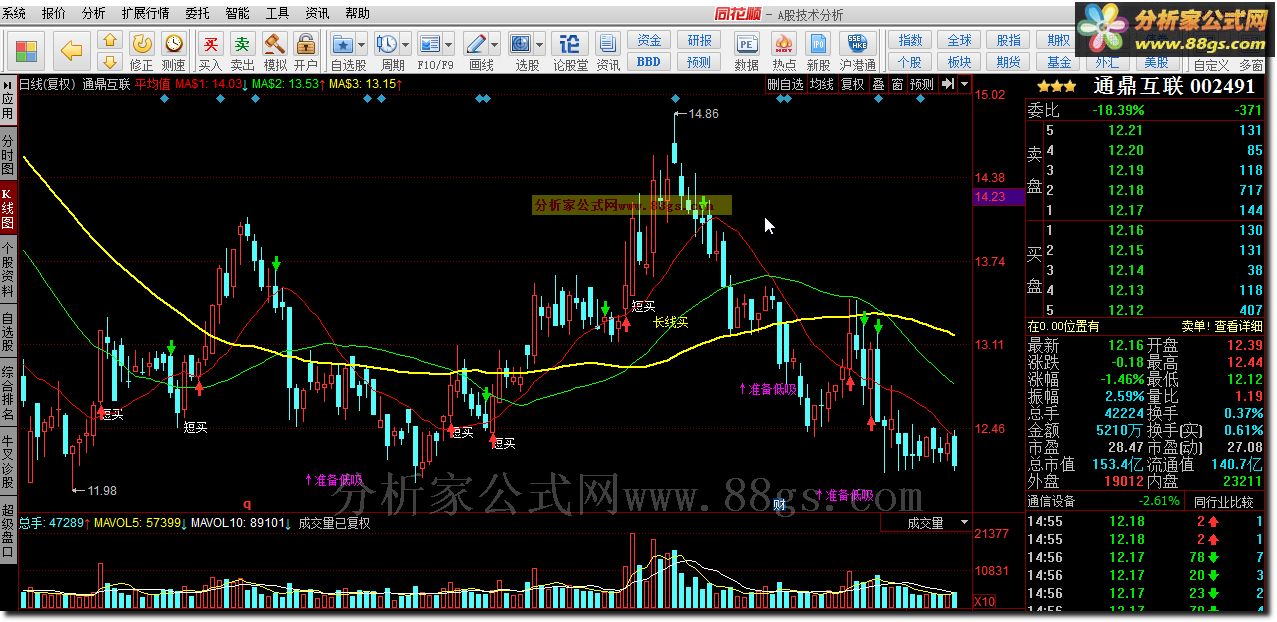Open the 新股 IPO icon
The image size is (1277, 622).
[819, 50]
